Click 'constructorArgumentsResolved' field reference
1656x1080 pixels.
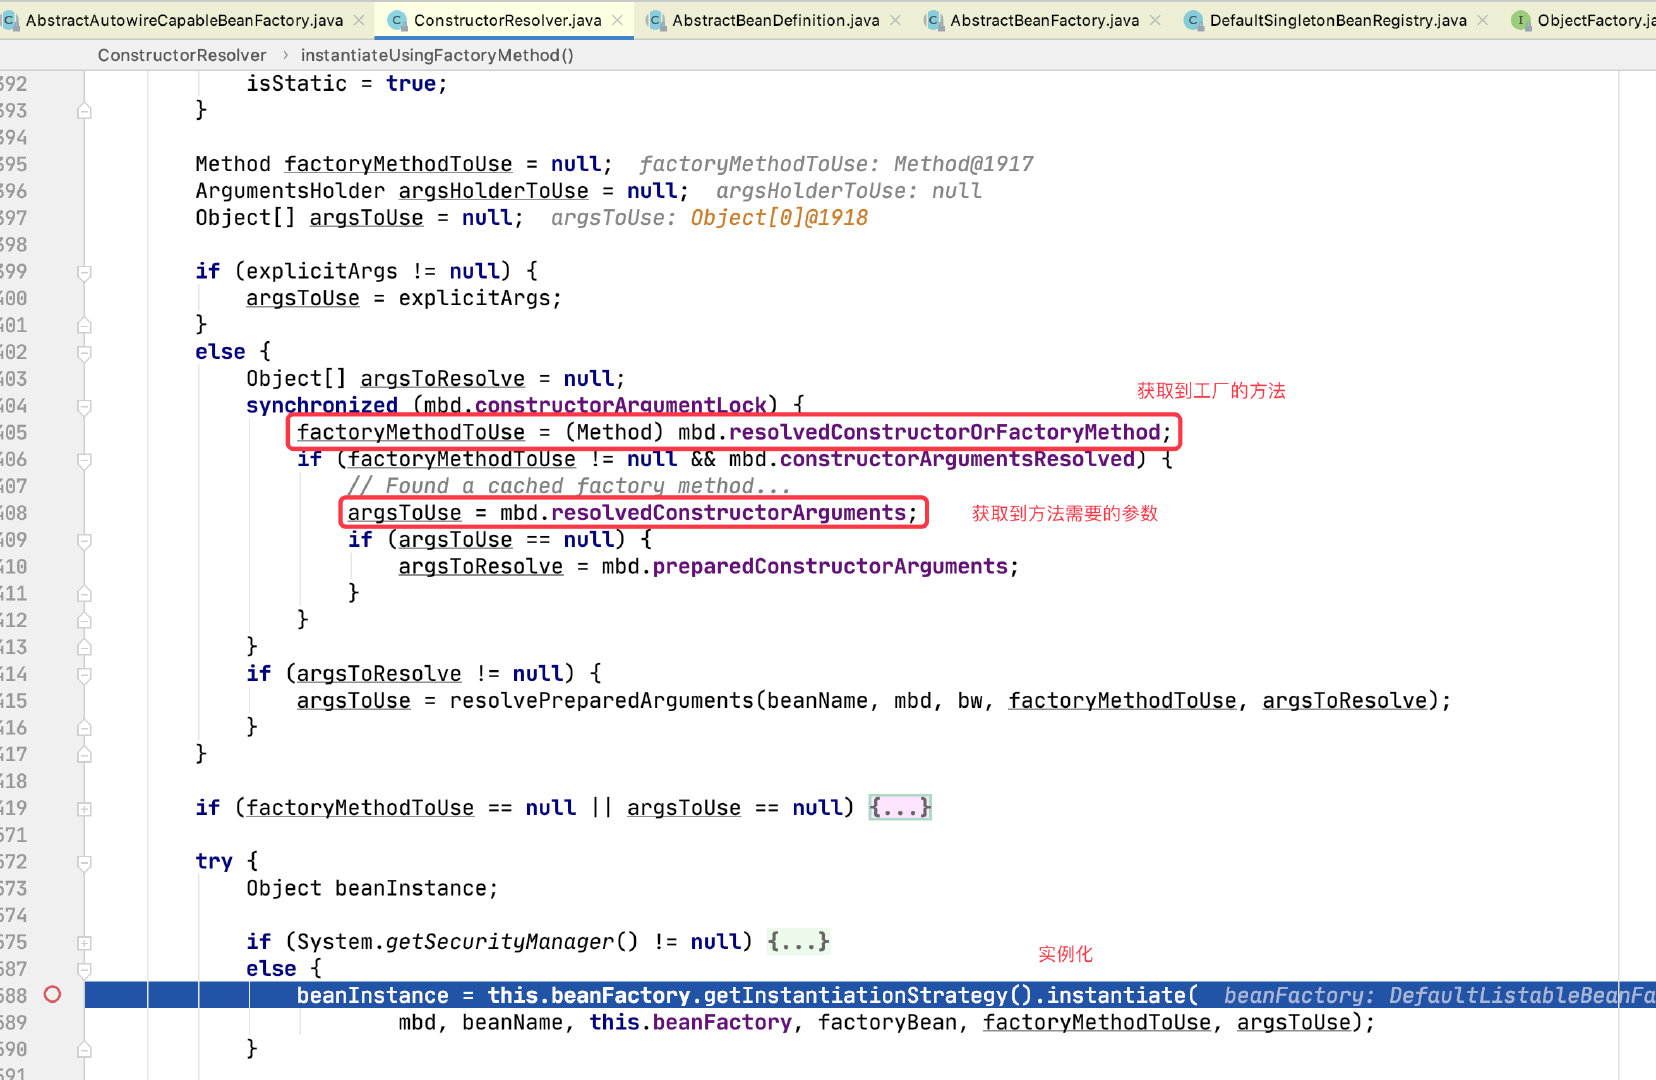pos(958,459)
